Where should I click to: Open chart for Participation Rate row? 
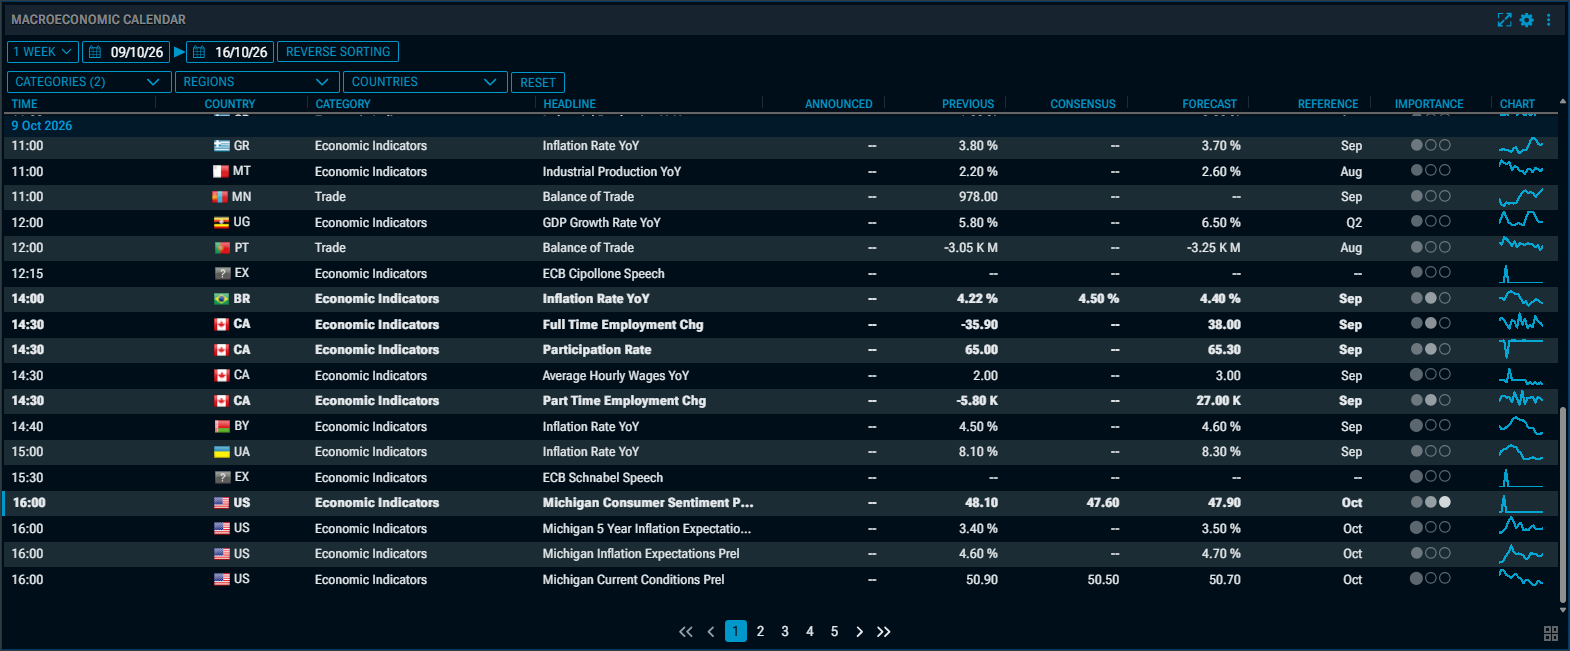[1521, 350]
